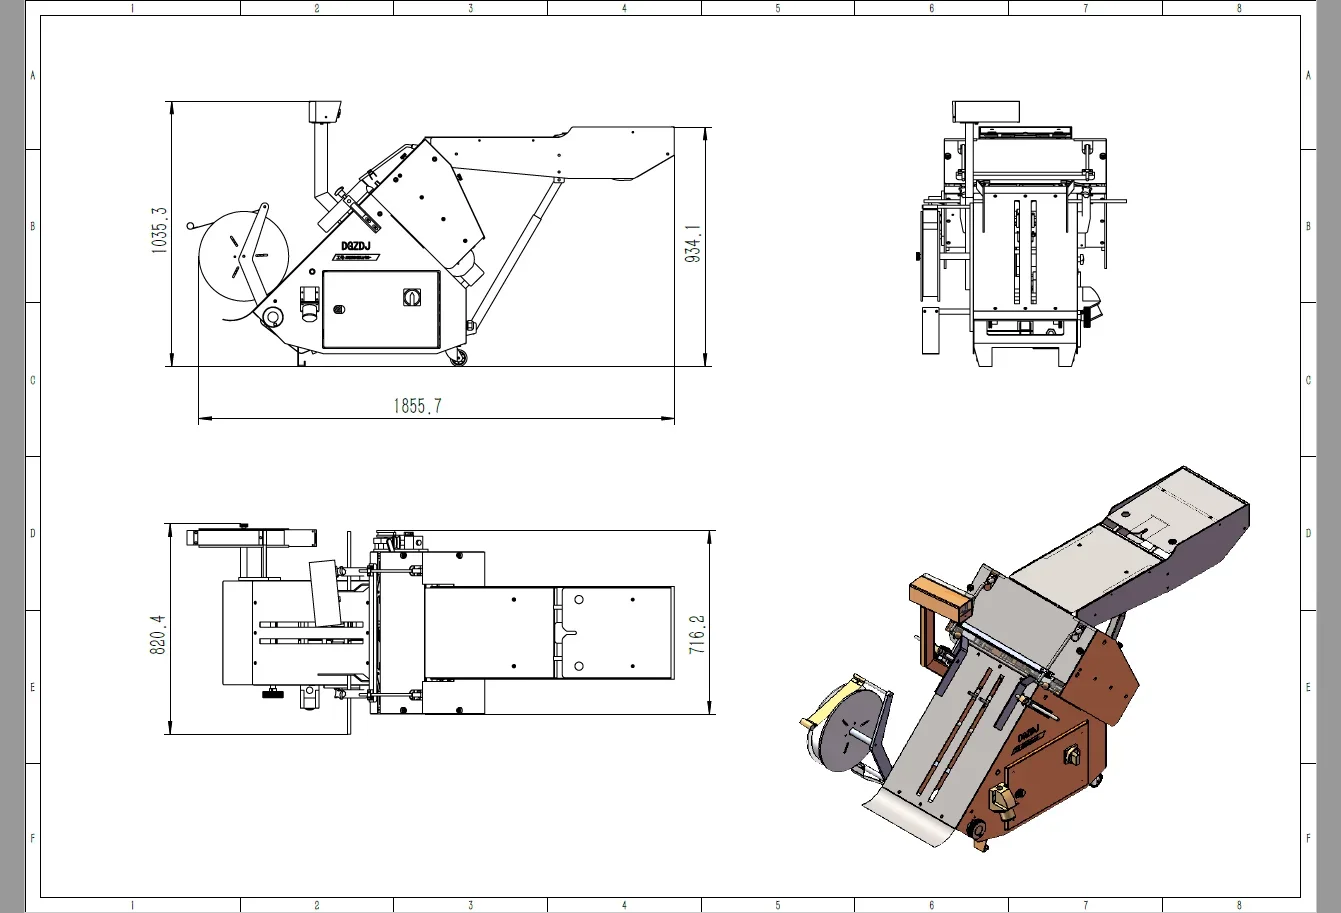This screenshot has height=913, width=1341.
Task: Select the 820.4 width dimension text
Action: coord(157,635)
